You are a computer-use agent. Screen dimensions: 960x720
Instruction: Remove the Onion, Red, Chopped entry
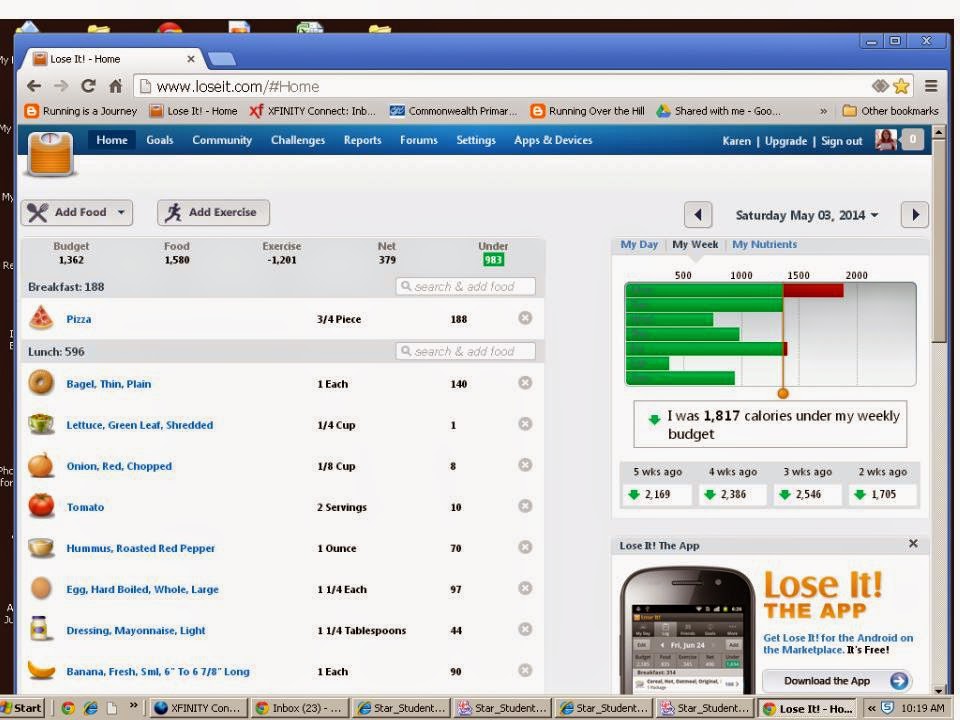coord(525,465)
